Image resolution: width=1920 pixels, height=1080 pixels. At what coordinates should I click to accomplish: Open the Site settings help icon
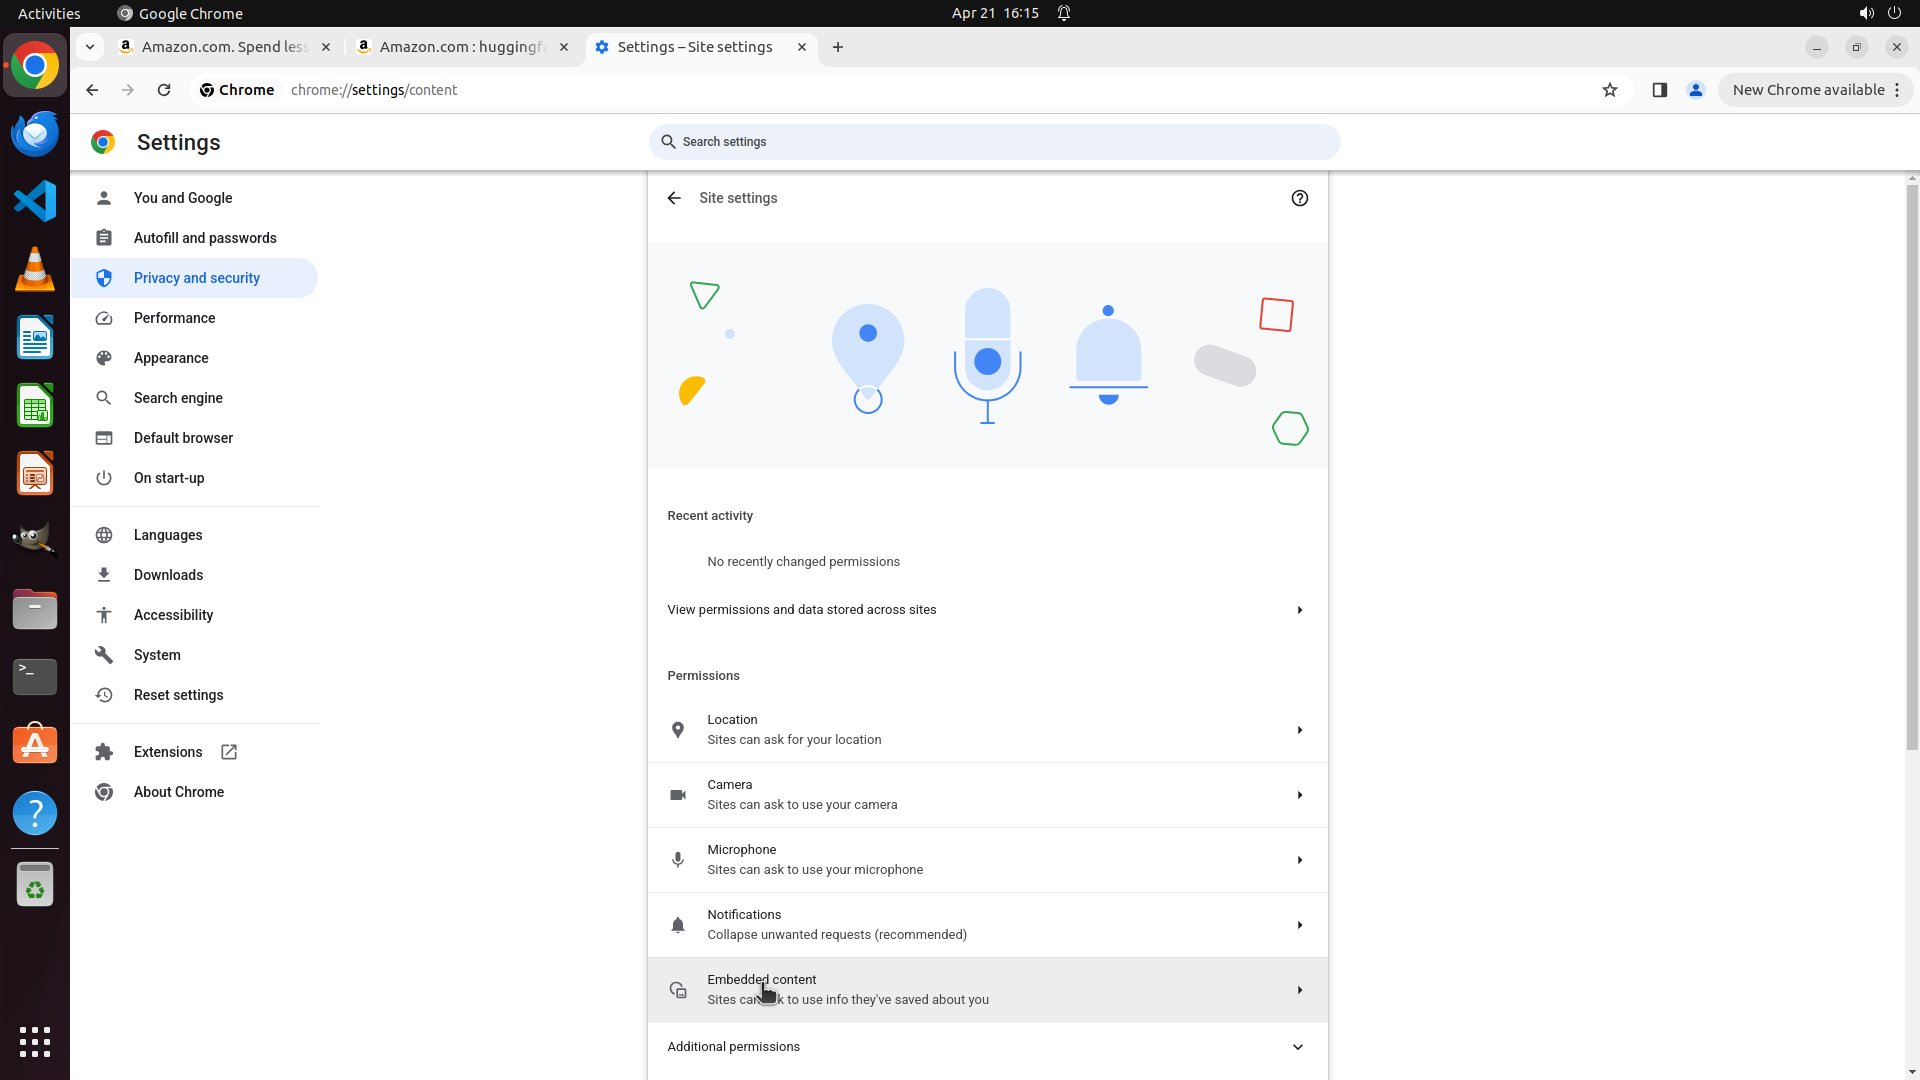[x=1299, y=198]
